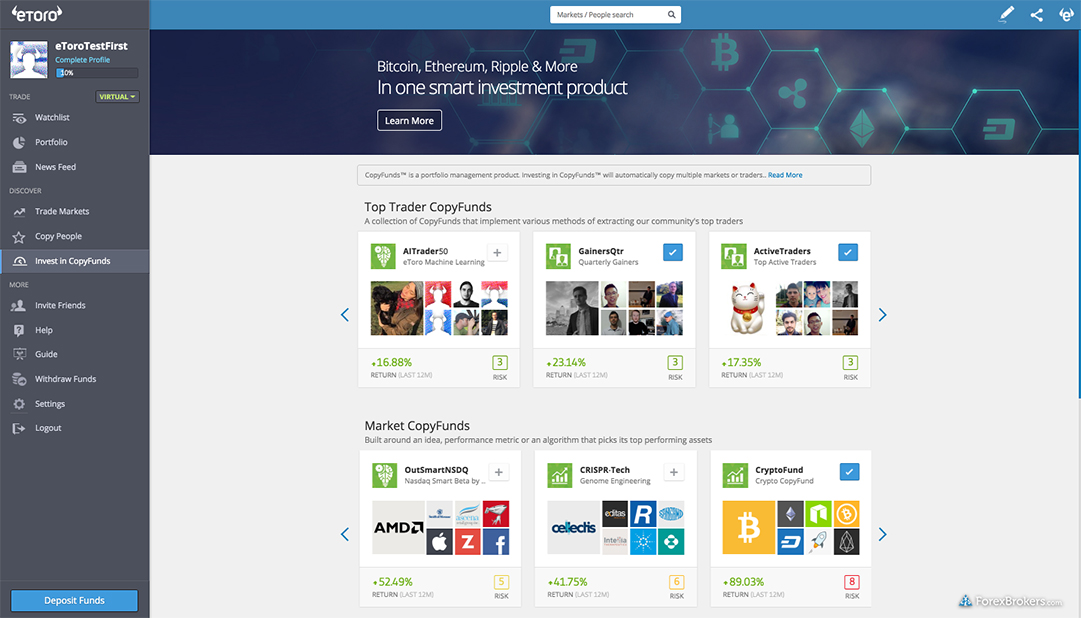Click the eToroTestFirst profile avatar
1081x618 pixels.
(29, 59)
